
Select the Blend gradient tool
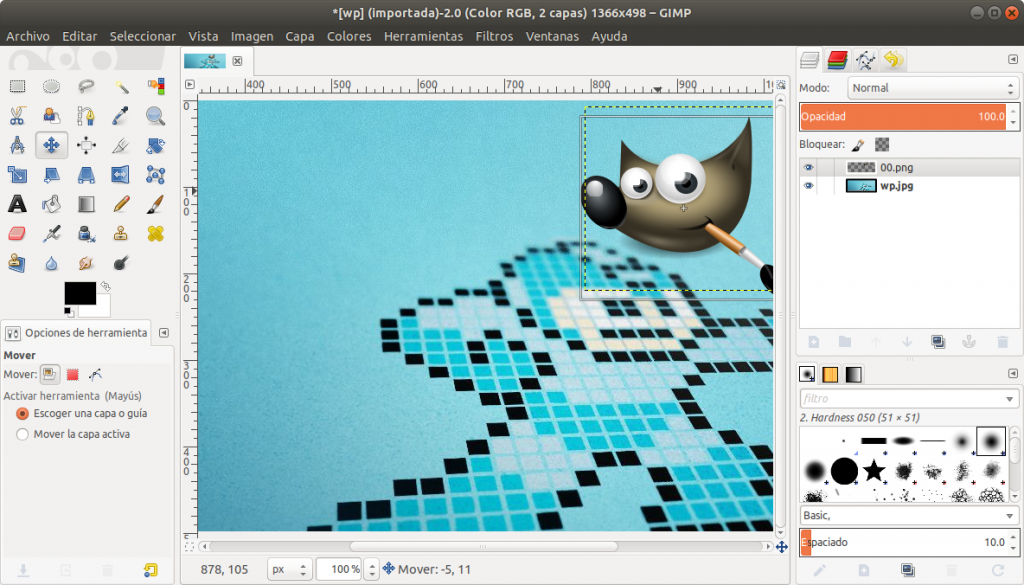pos(86,204)
